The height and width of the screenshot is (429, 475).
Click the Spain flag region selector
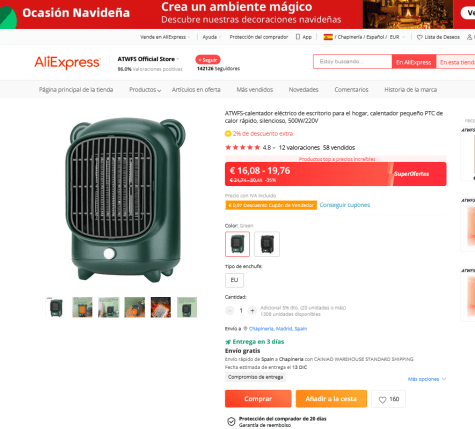coord(328,37)
